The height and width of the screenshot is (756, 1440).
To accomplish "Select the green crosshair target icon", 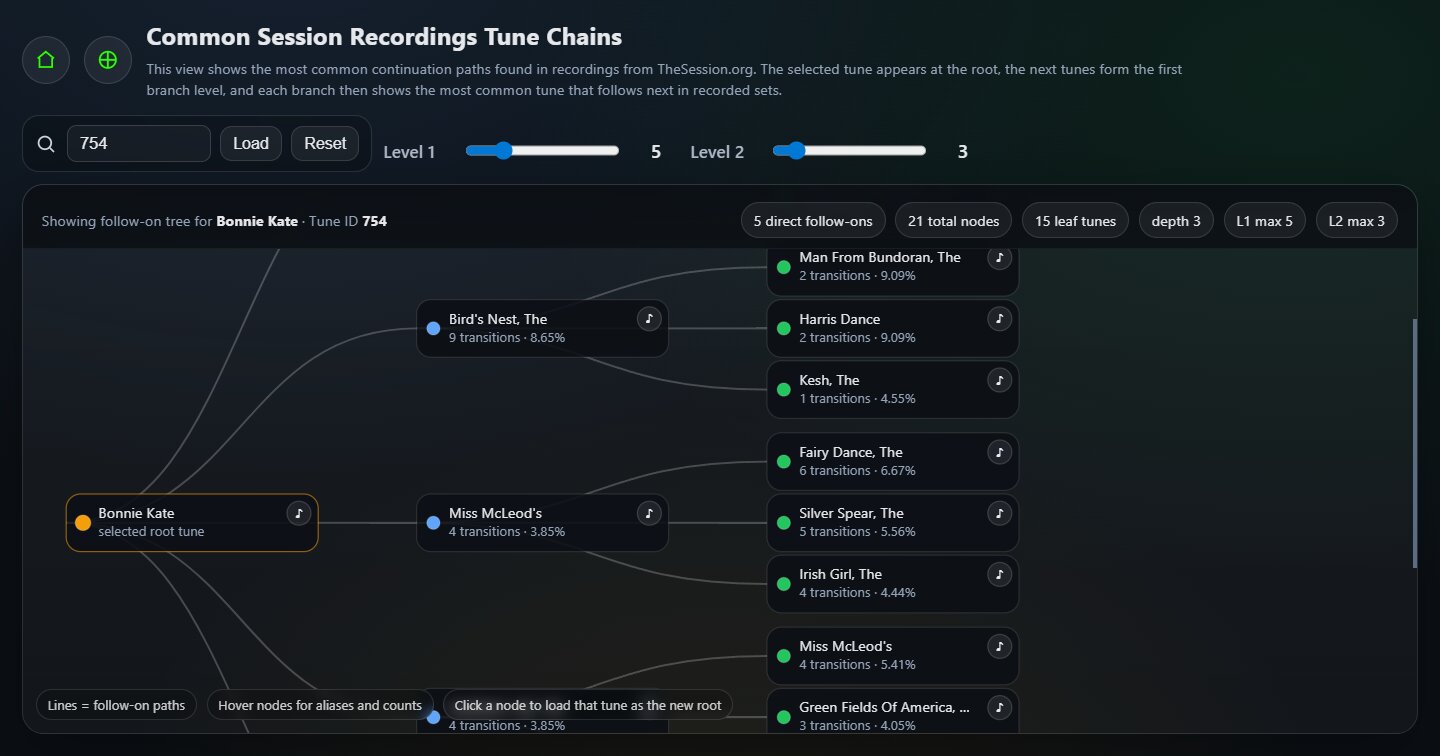I will point(107,60).
